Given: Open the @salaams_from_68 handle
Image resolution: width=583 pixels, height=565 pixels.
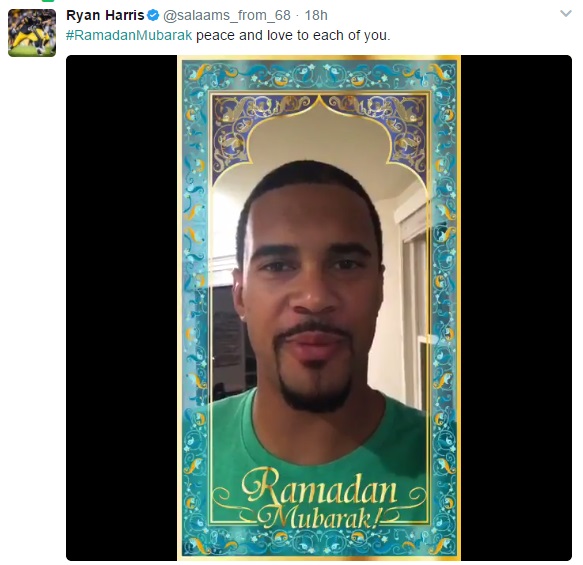Looking at the screenshot, I should tap(227, 16).
